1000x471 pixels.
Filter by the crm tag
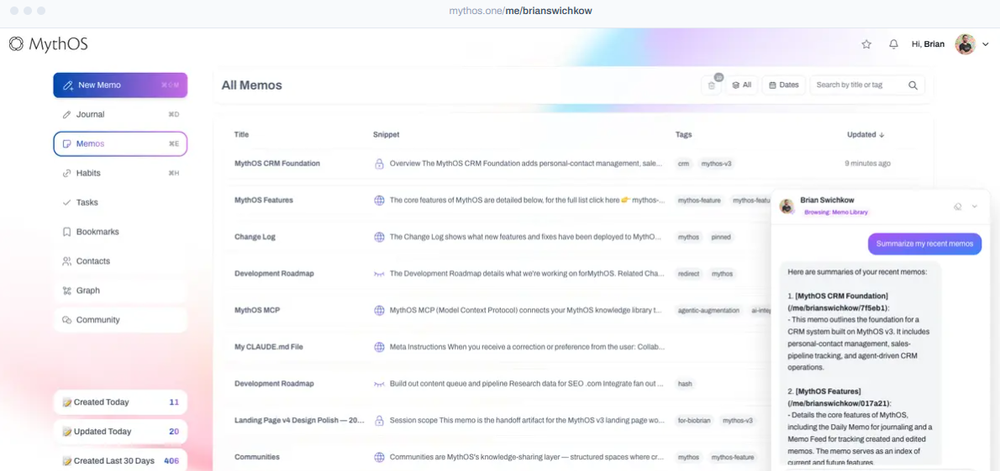click(683, 164)
